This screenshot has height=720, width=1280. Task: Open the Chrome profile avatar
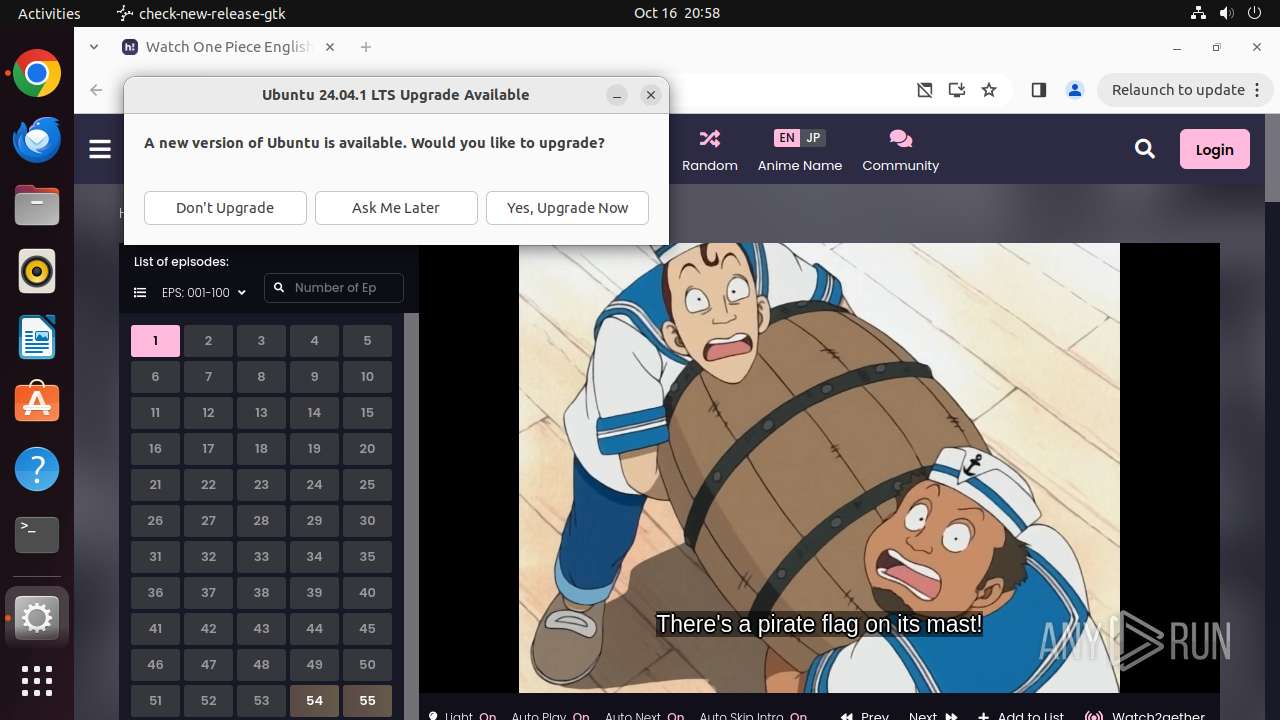click(x=1075, y=90)
